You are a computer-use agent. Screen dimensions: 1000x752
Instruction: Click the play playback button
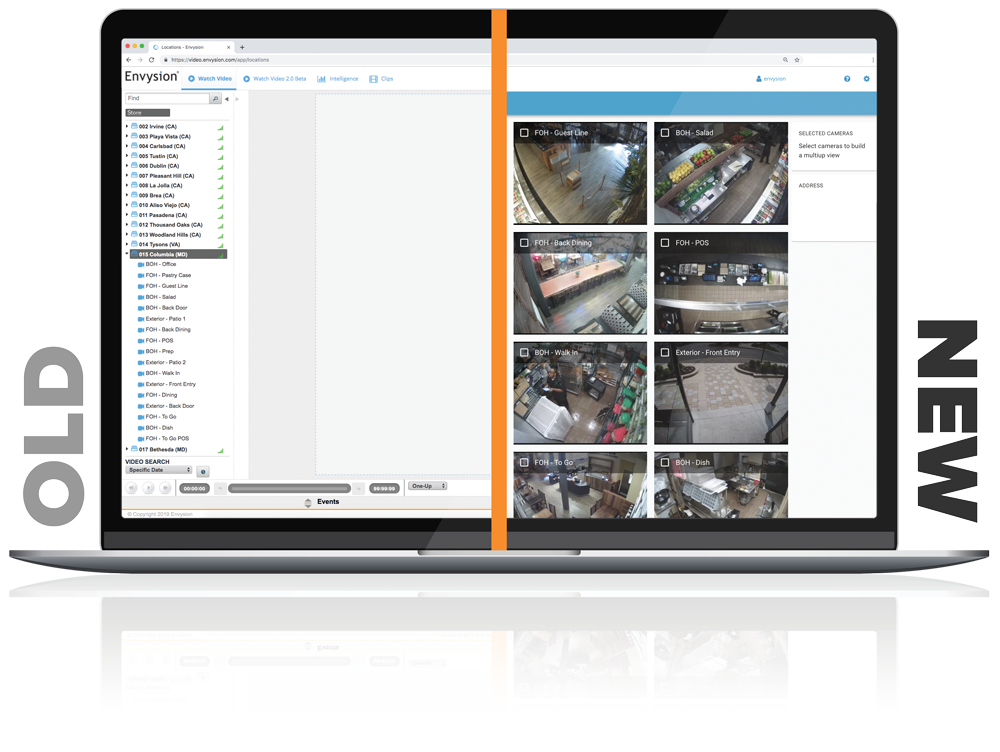click(x=149, y=488)
